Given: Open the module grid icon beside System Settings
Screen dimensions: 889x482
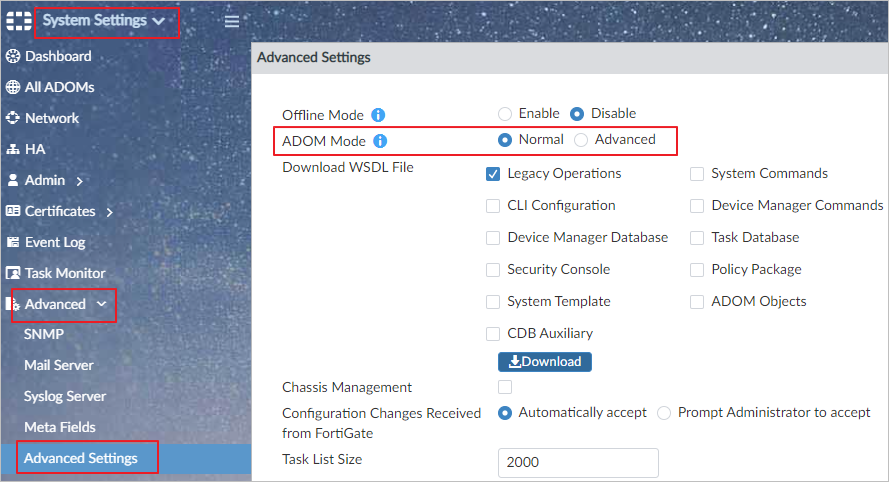Looking at the screenshot, I should [19, 20].
